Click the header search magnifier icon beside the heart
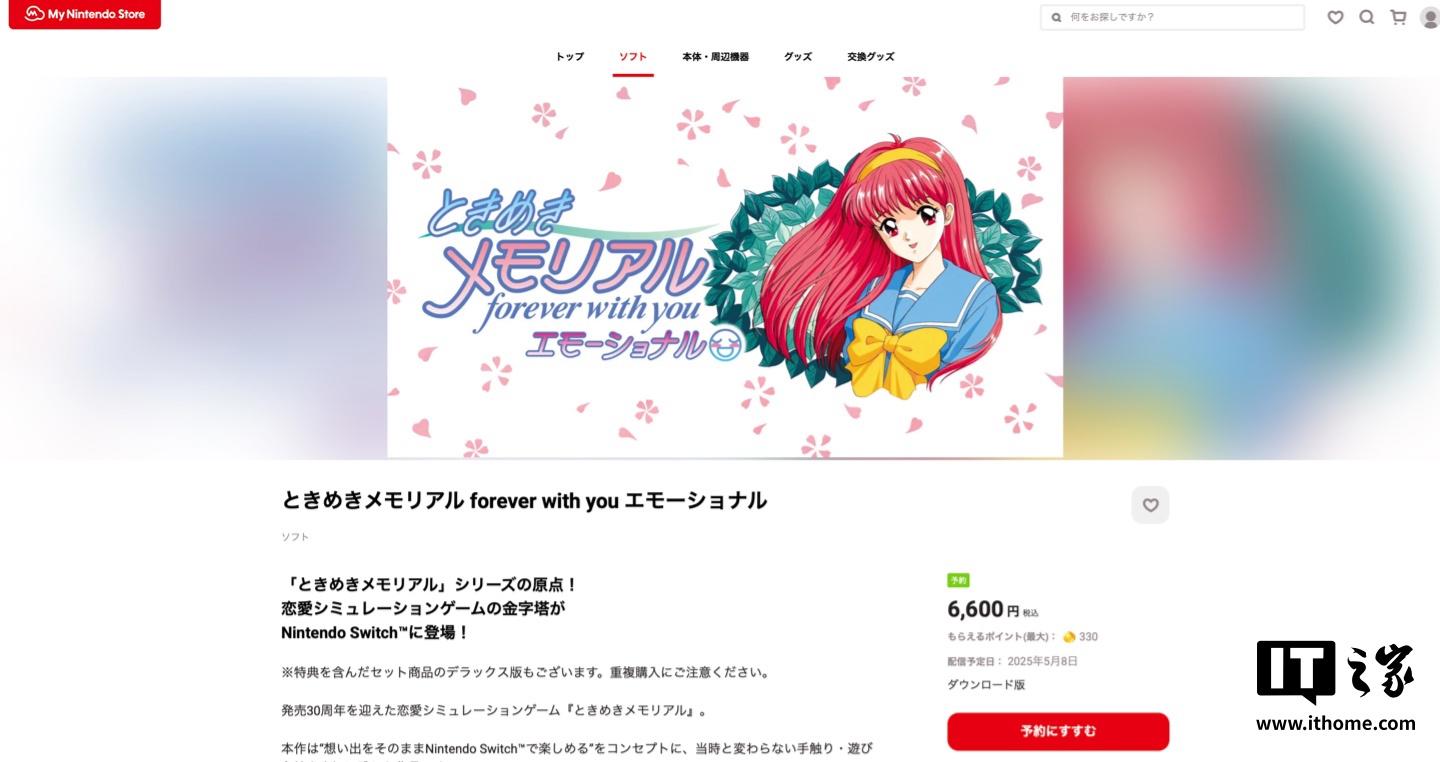The image size is (1440, 762). [x=1367, y=17]
